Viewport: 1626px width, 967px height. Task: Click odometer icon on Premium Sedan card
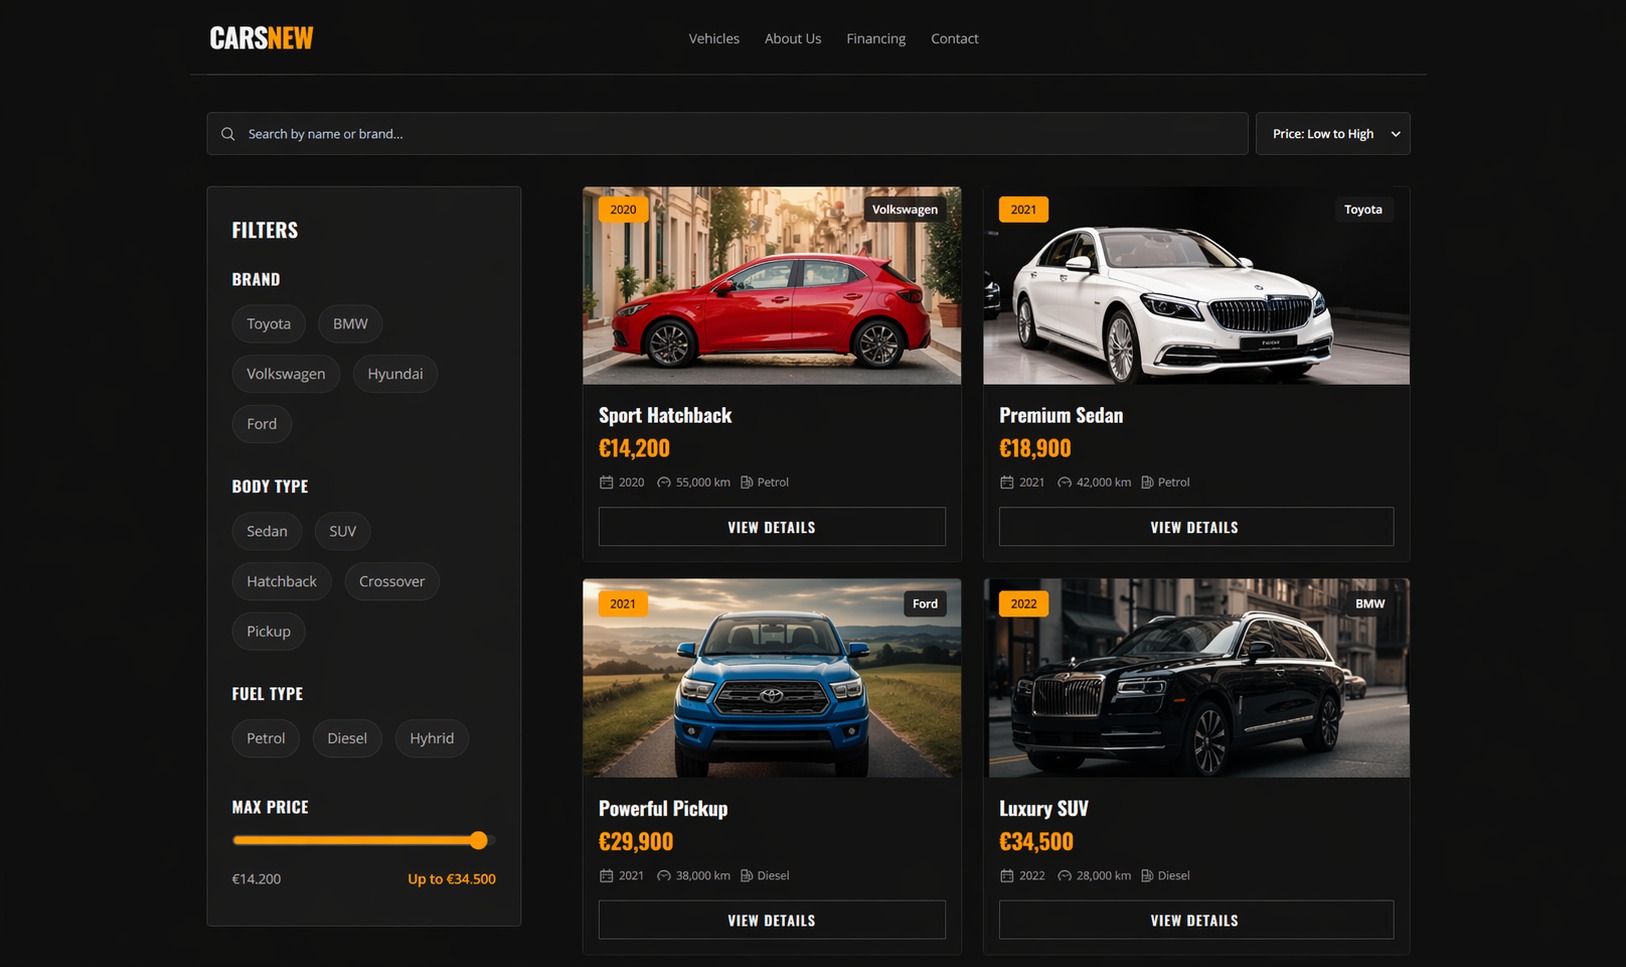1064,482
